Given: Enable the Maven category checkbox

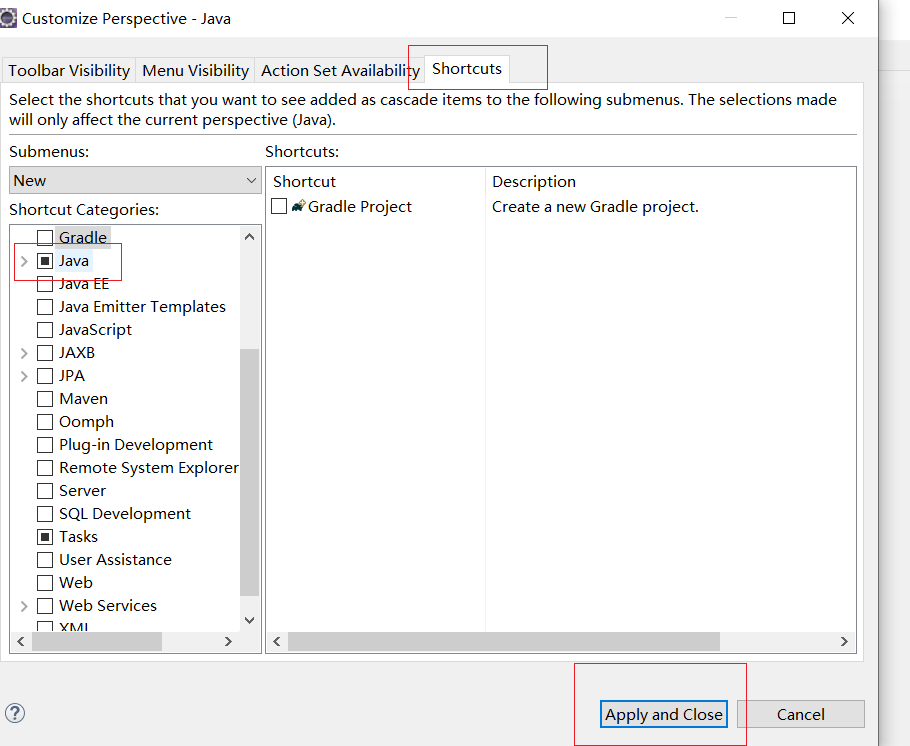Looking at the screenshot, I should click(45, 399).
